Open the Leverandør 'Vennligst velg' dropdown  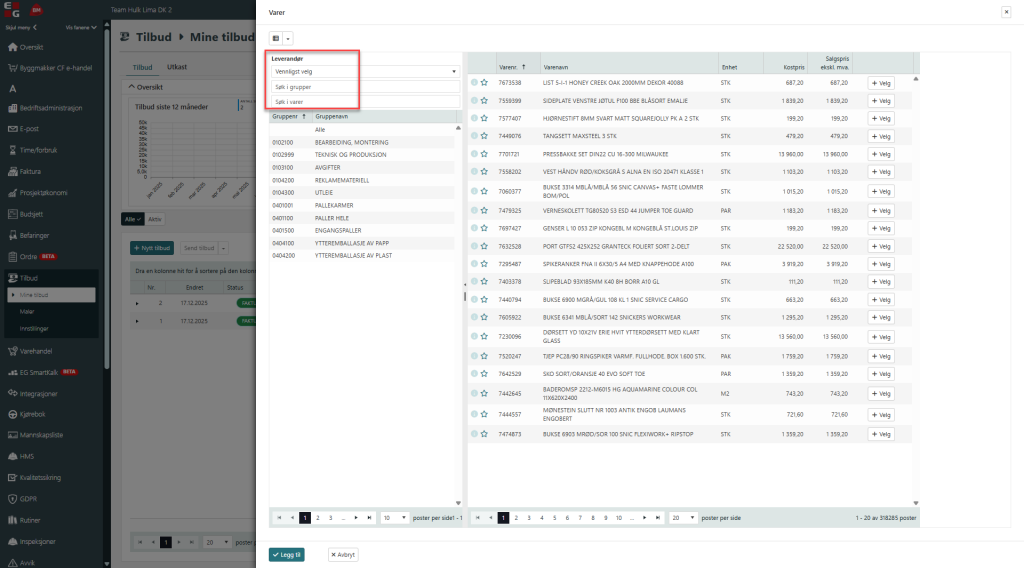(364, 72)
